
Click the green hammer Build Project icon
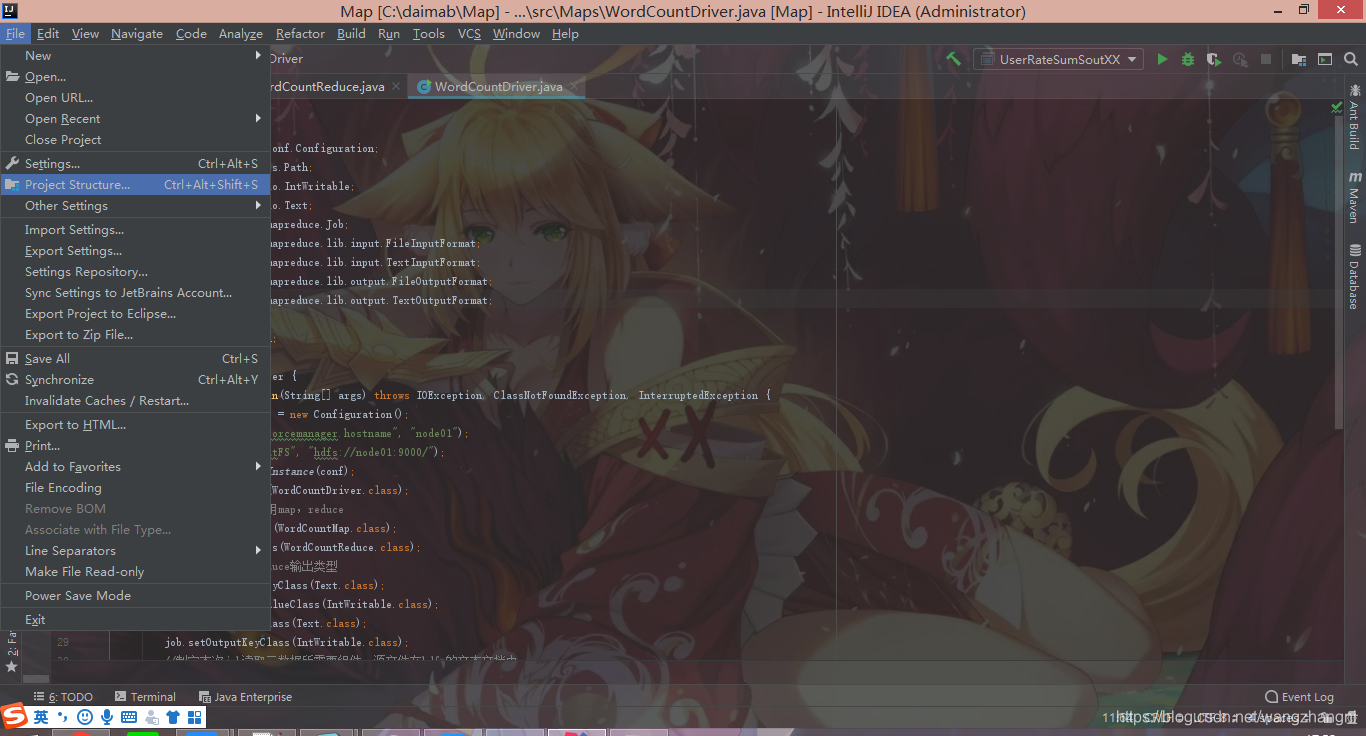coord(953,59)
